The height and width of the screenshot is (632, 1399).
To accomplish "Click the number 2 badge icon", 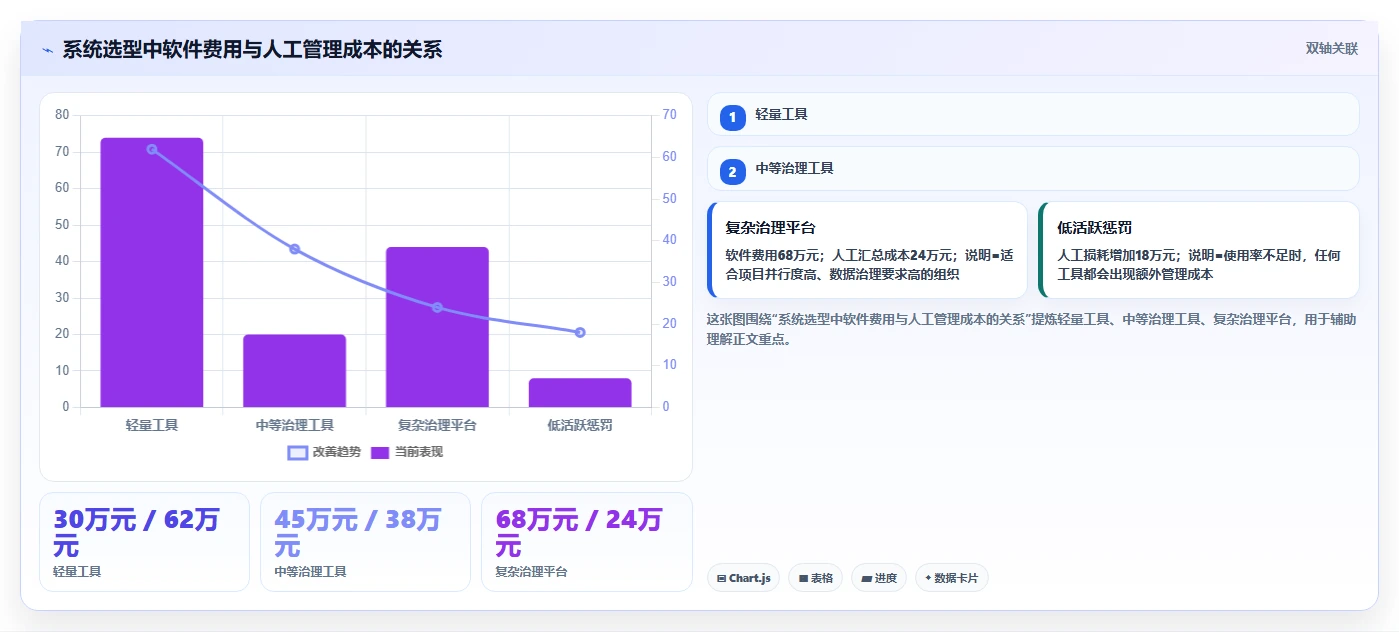I will (732, 172).
